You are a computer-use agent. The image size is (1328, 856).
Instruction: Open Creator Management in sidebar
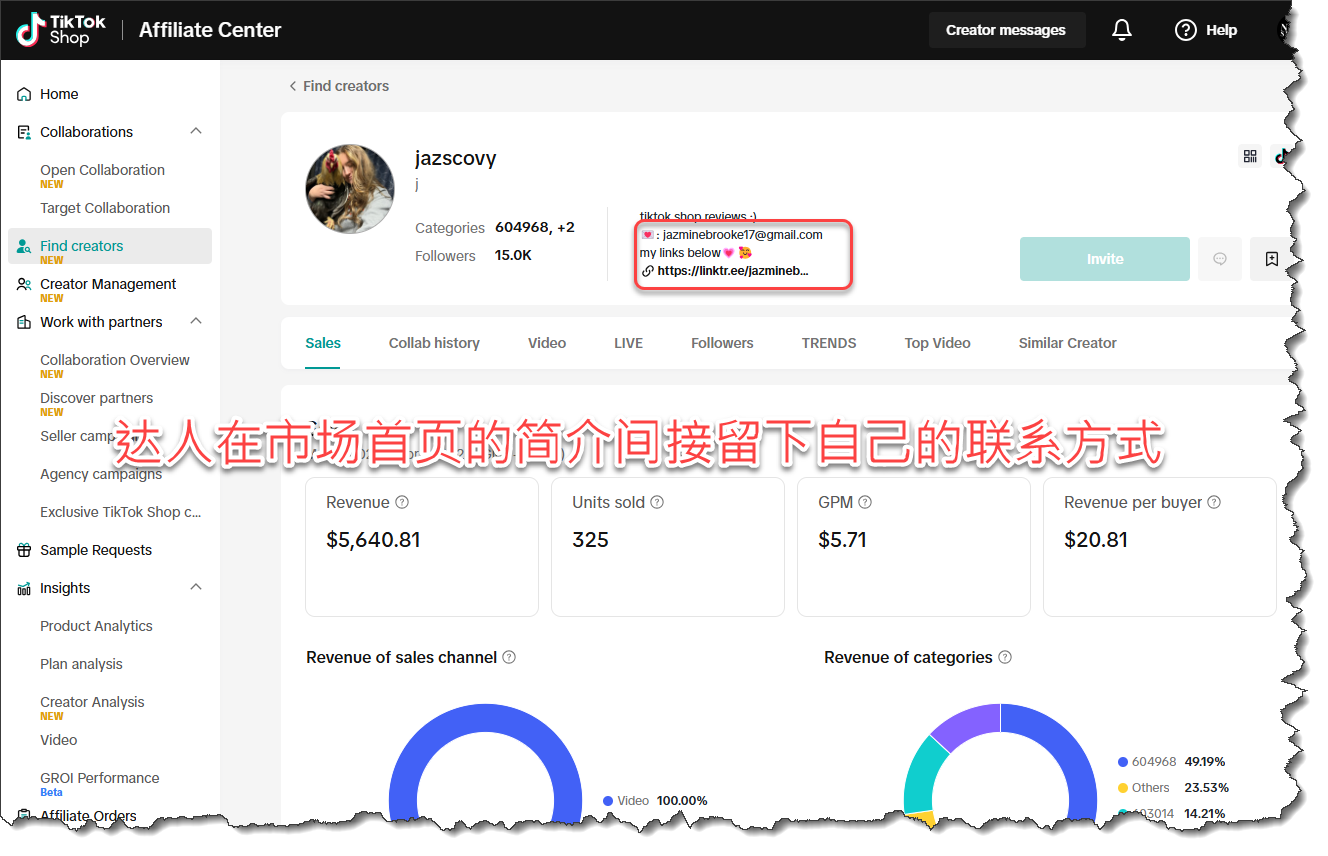(x=108, y=284)
